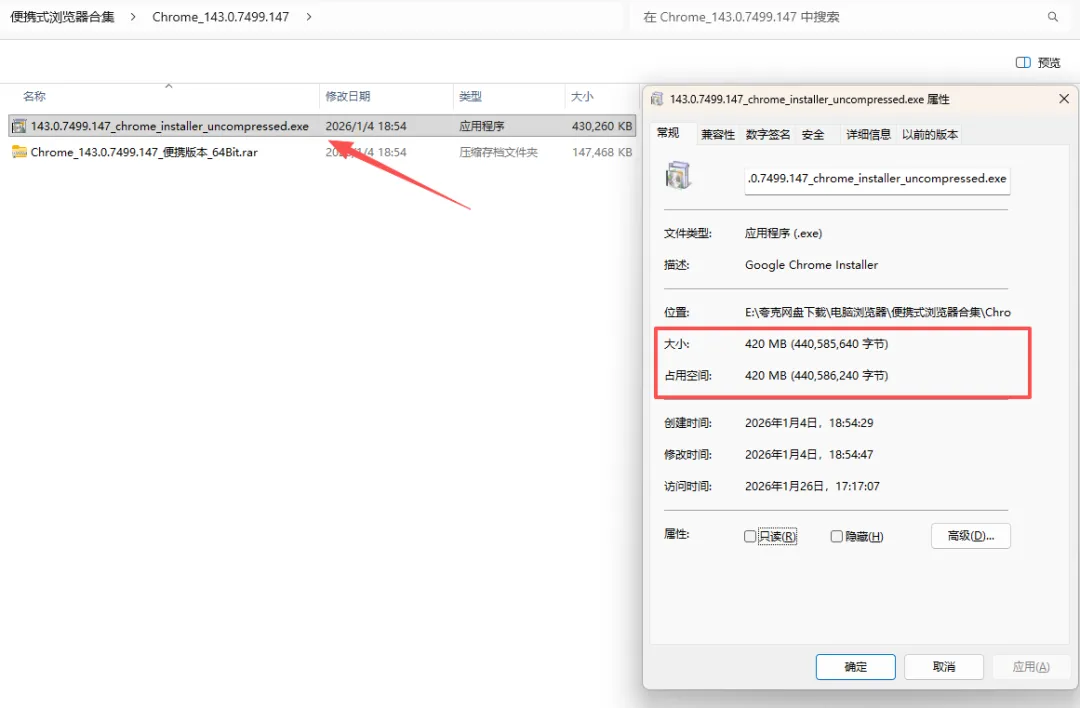Select file Chrome_143.0.7499.147_便携版本_64Bit.rar
The image size is (1080, 708).
(x=144, y=152)
